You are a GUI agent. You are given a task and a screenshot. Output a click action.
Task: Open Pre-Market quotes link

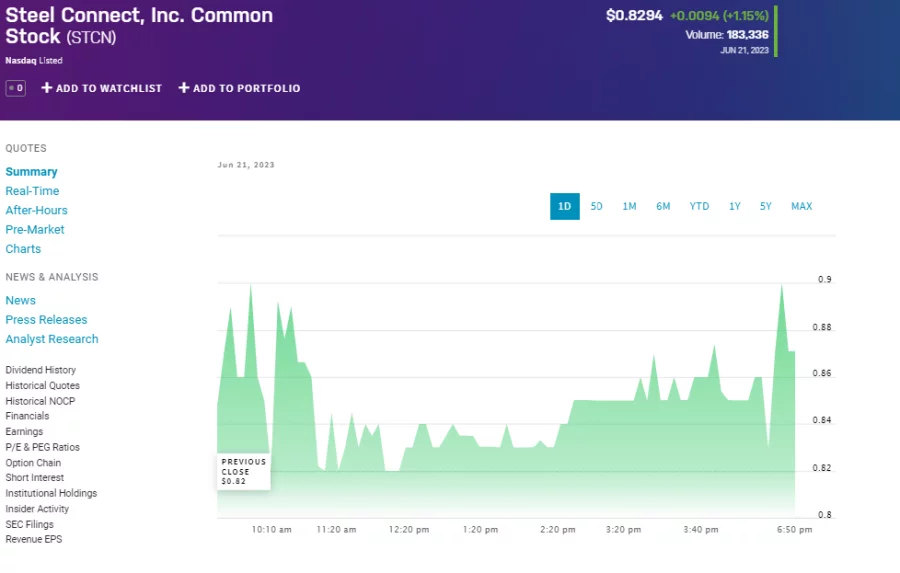click(35, 229)
